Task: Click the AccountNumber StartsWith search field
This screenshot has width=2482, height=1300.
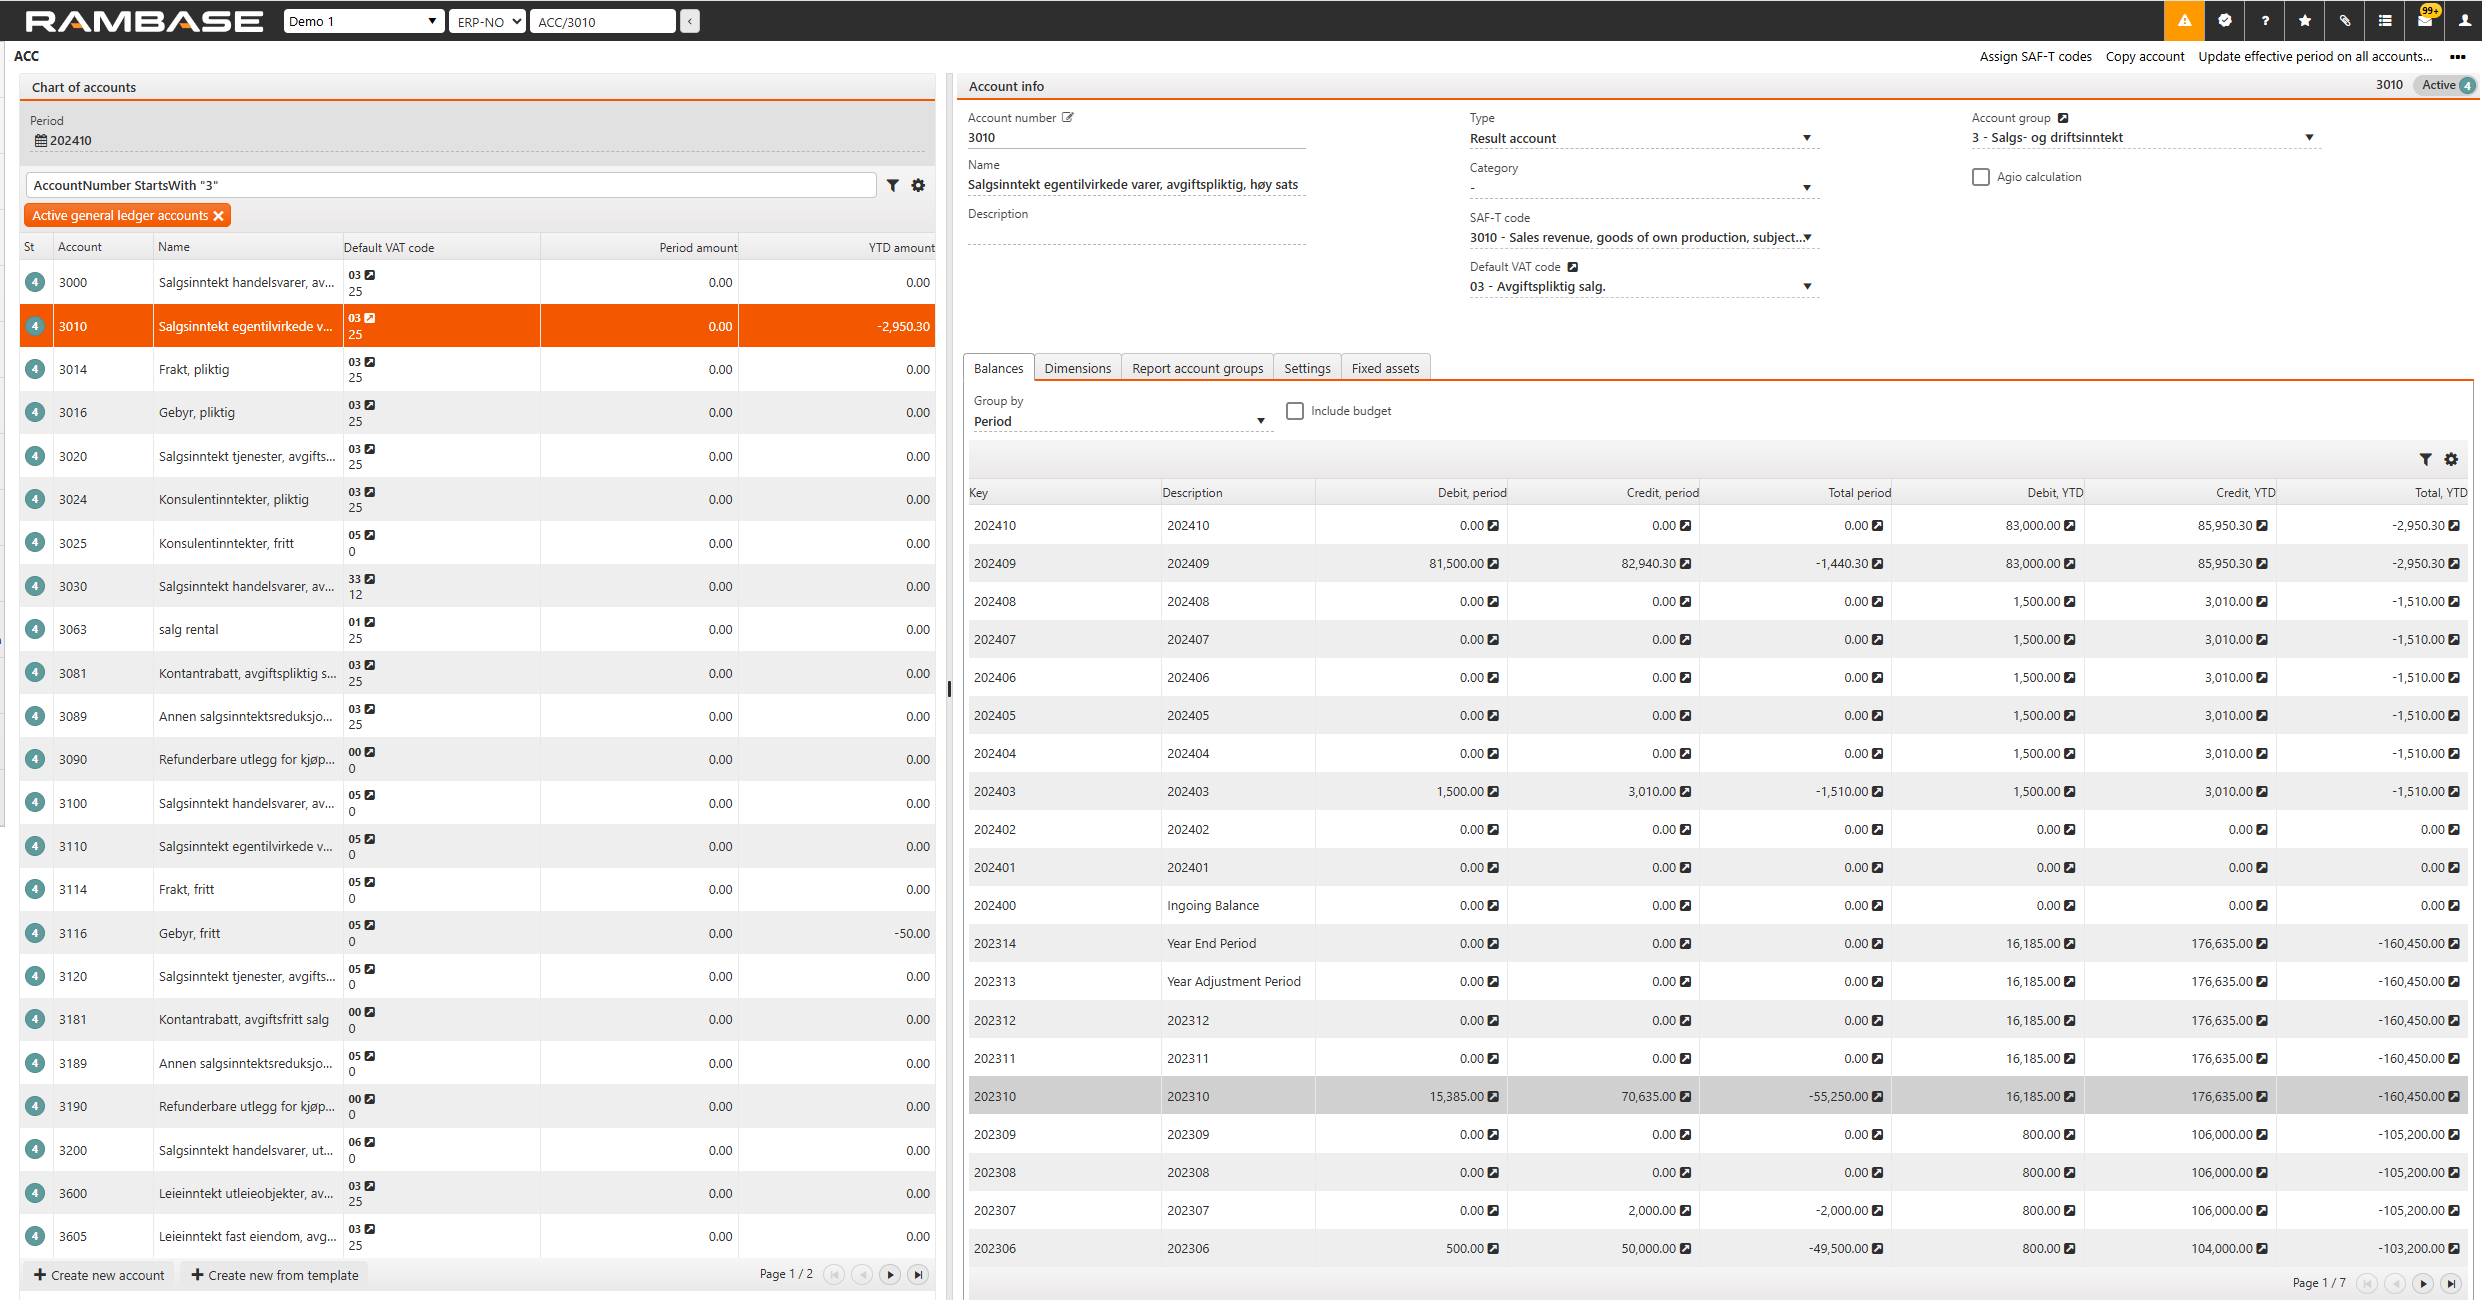Action: (x=450, y=185)
